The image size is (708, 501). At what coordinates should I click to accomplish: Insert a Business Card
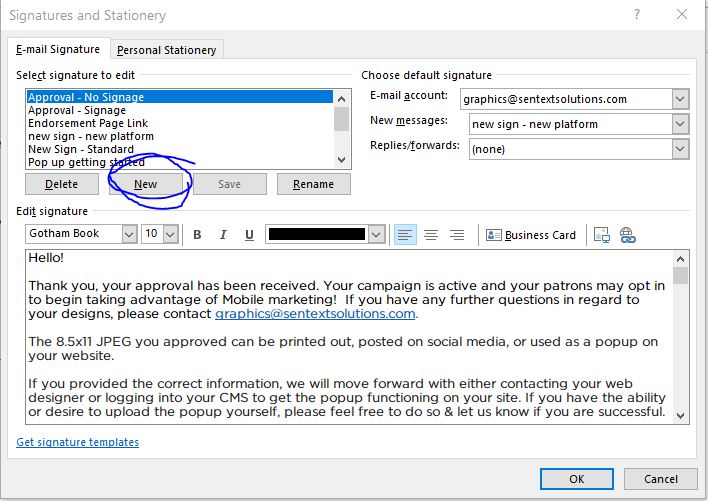click(x=532, y=235)
